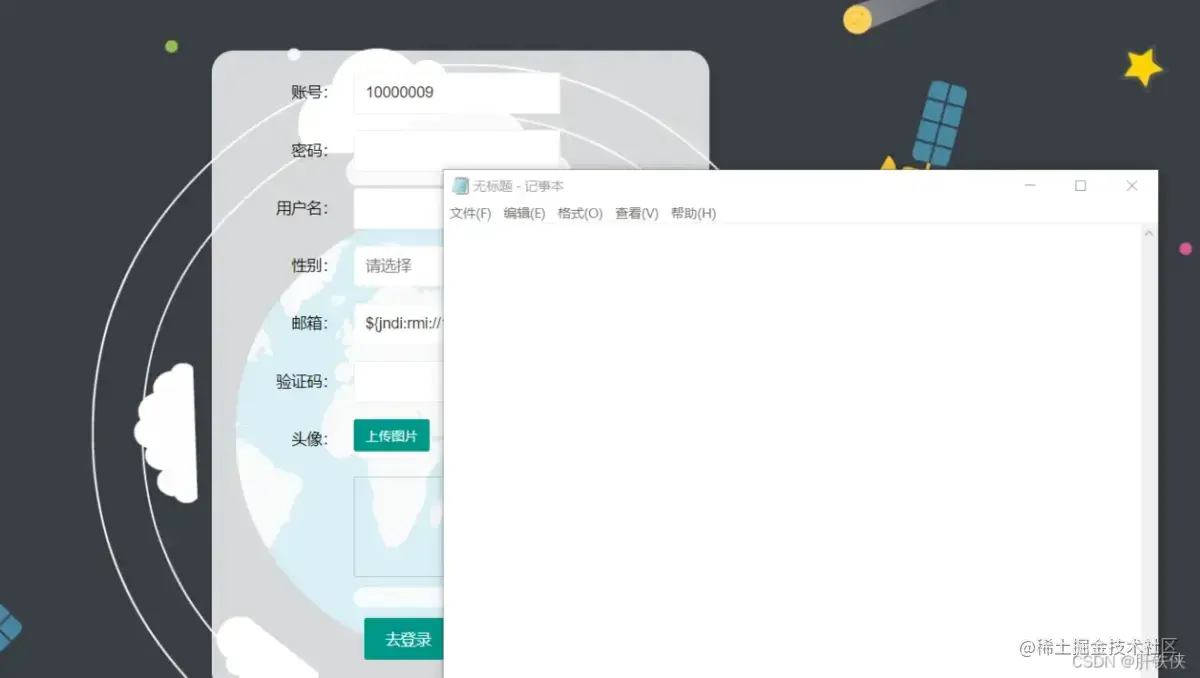Click inside the Notepad text area

point(792,450)
